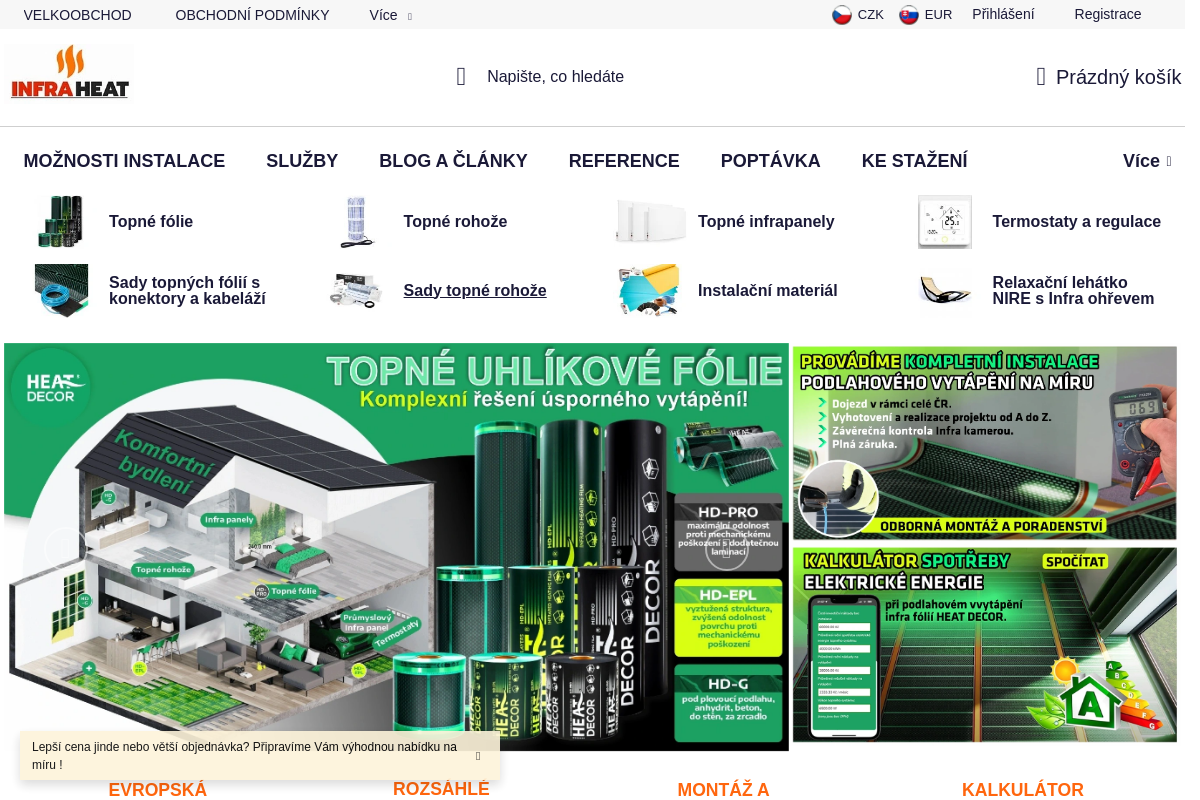This screenshot has width=1200, height=800.
Task: Click the INFRA HEAT logo
Action: 68,71
